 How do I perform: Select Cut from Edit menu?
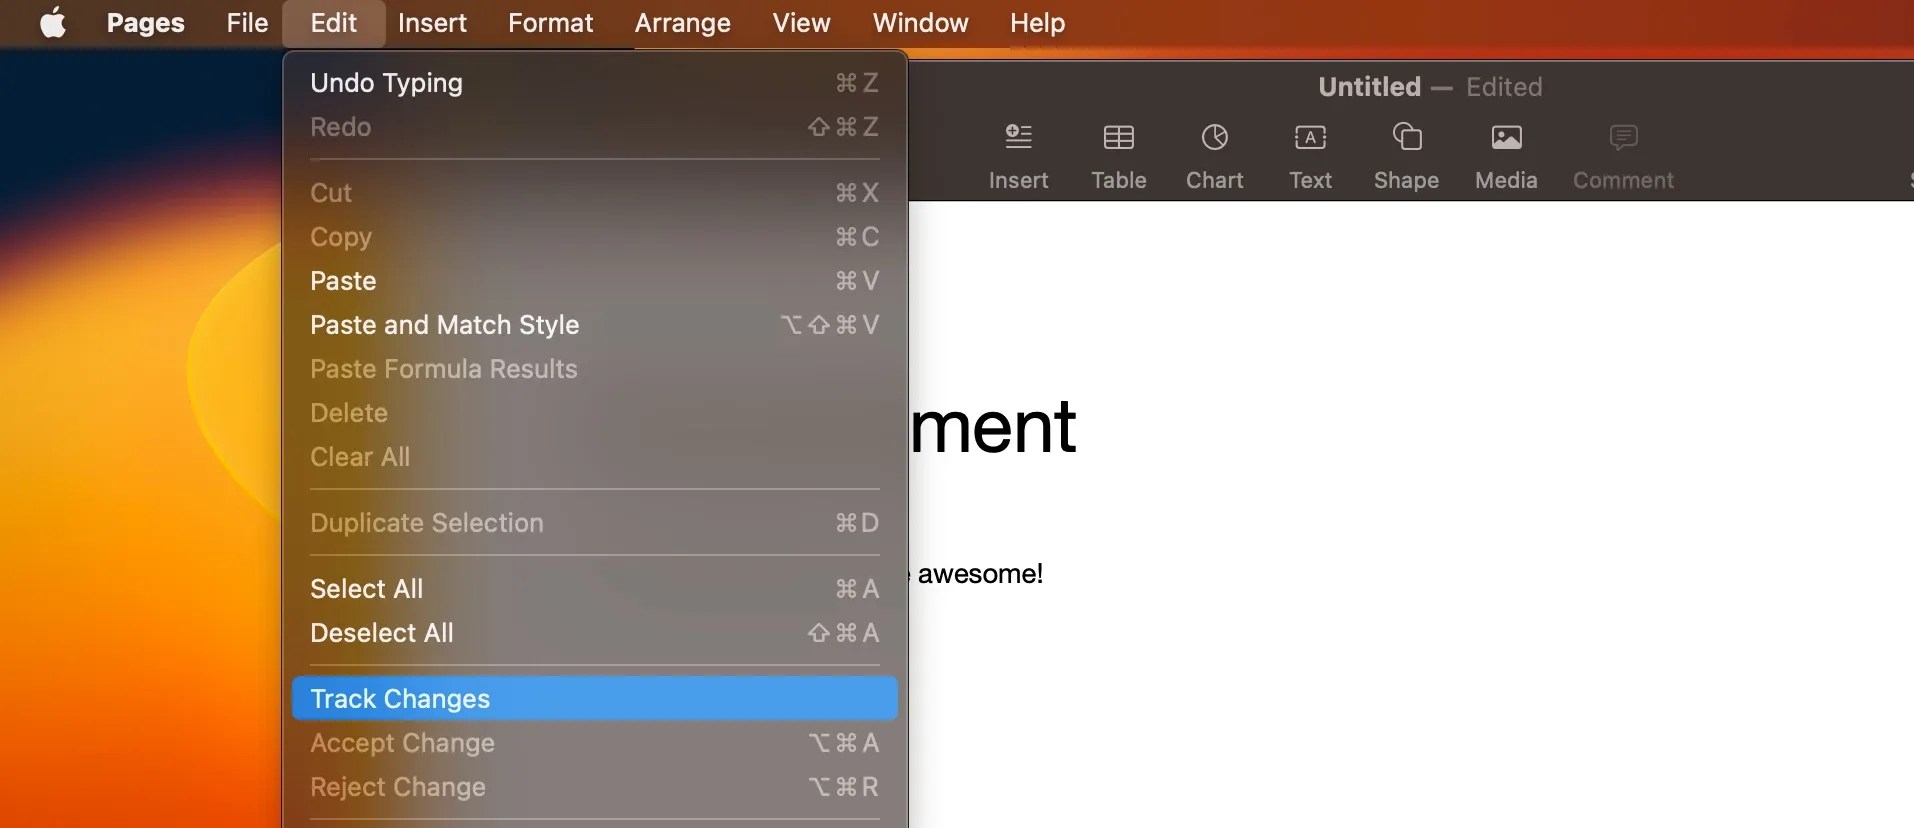click(595, 193)
